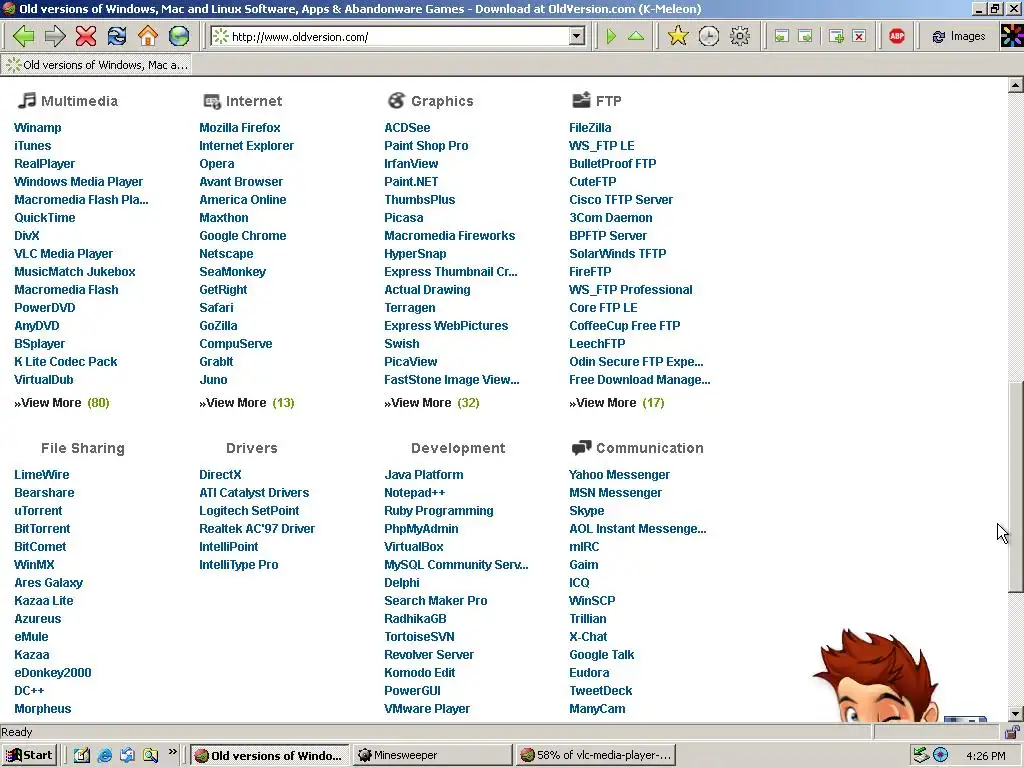
Task: Open history with the clock icon
Action: tap(709, 36)
